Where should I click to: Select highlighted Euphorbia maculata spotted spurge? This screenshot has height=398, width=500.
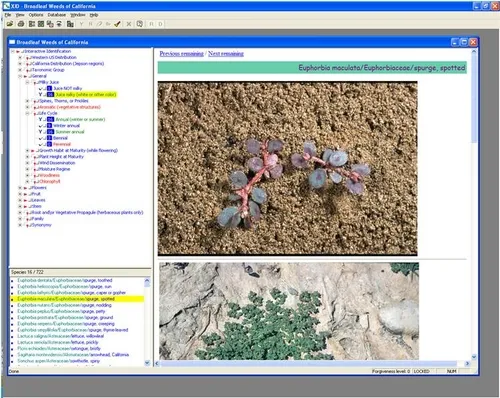[77, 299]
